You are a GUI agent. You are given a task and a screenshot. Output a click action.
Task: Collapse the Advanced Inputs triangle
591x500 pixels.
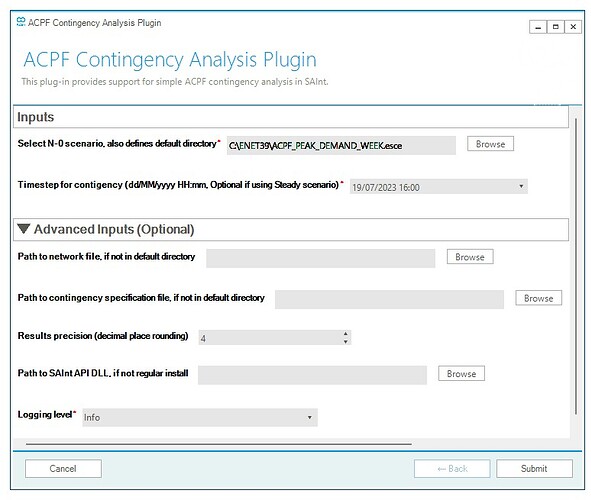pyautogui.click(x=24, y=229)
